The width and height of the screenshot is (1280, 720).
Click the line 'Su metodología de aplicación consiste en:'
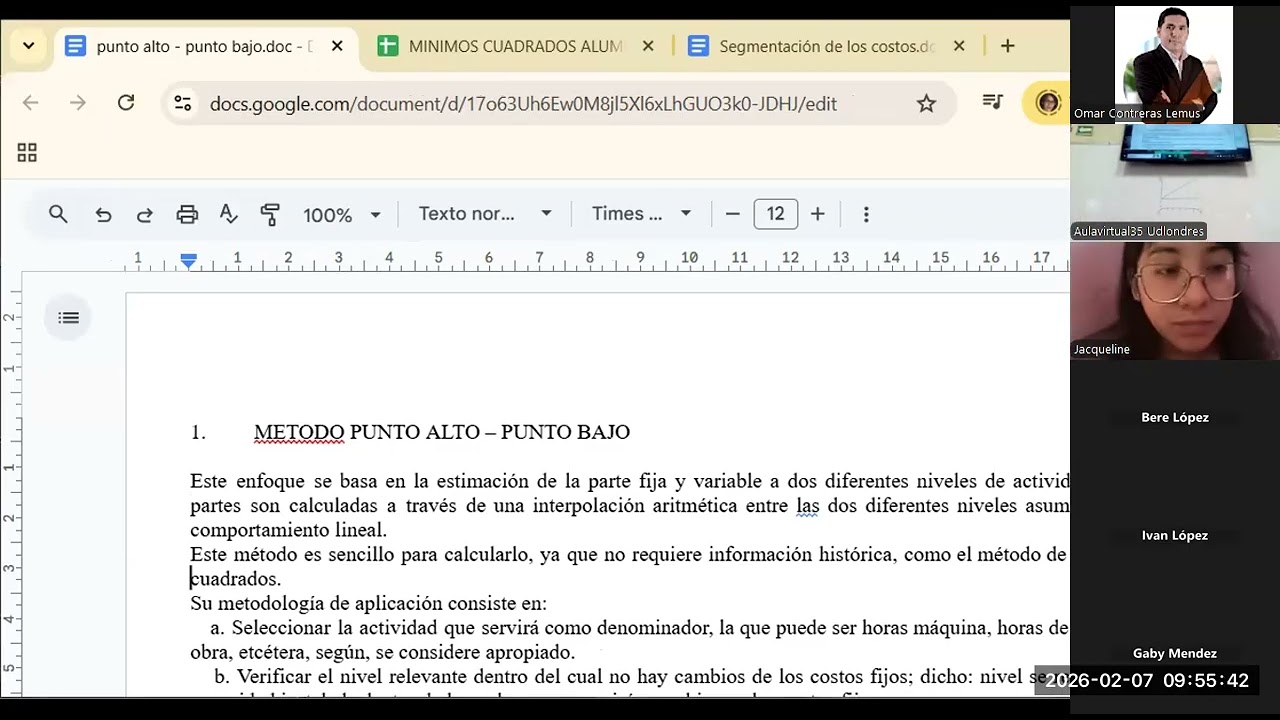[368, 604]
